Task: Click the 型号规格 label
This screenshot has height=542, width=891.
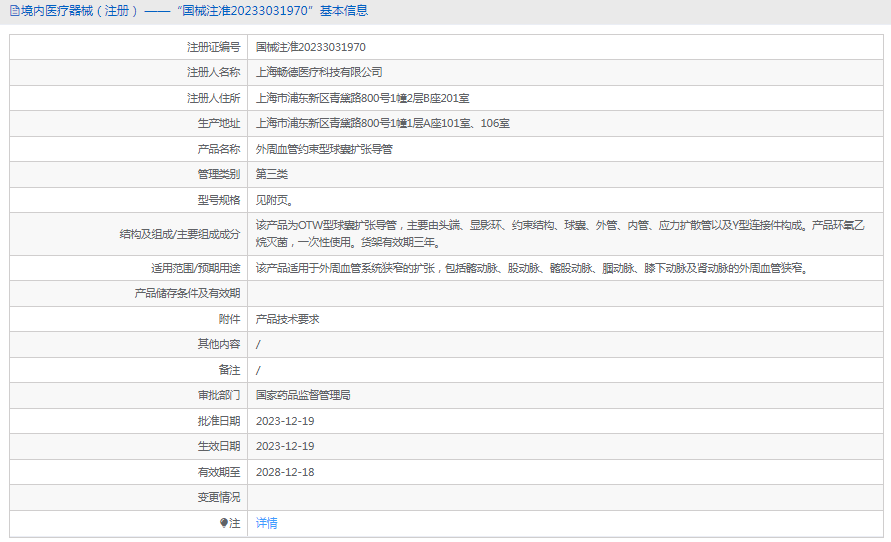Action: (219, 200)
